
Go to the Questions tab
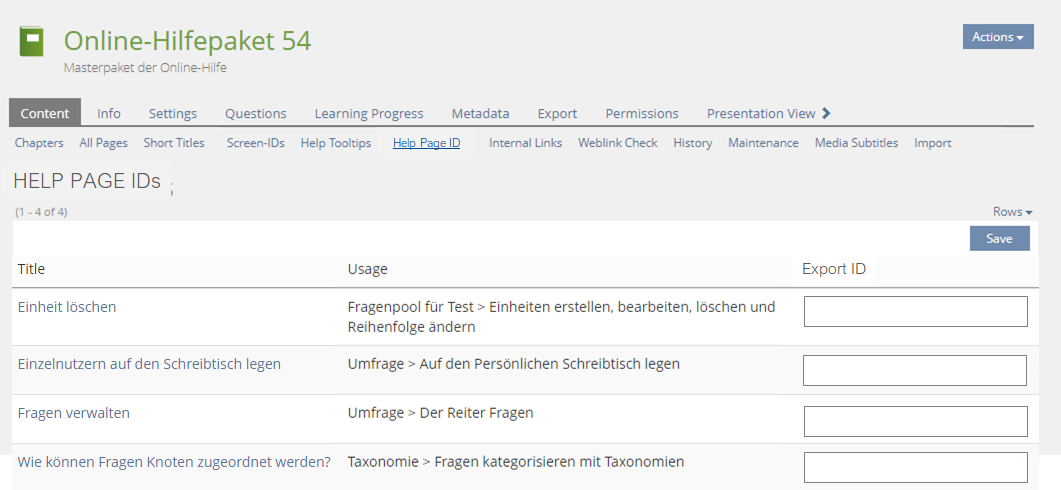(x=255, y=113)
